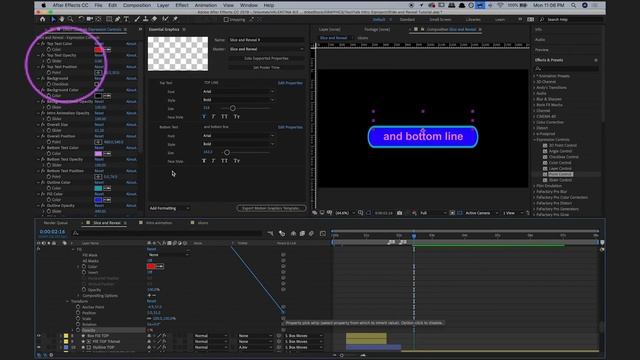Select the Type text tool
The image size is (640, 360).
pyautogui.click(x=126, y=19)
